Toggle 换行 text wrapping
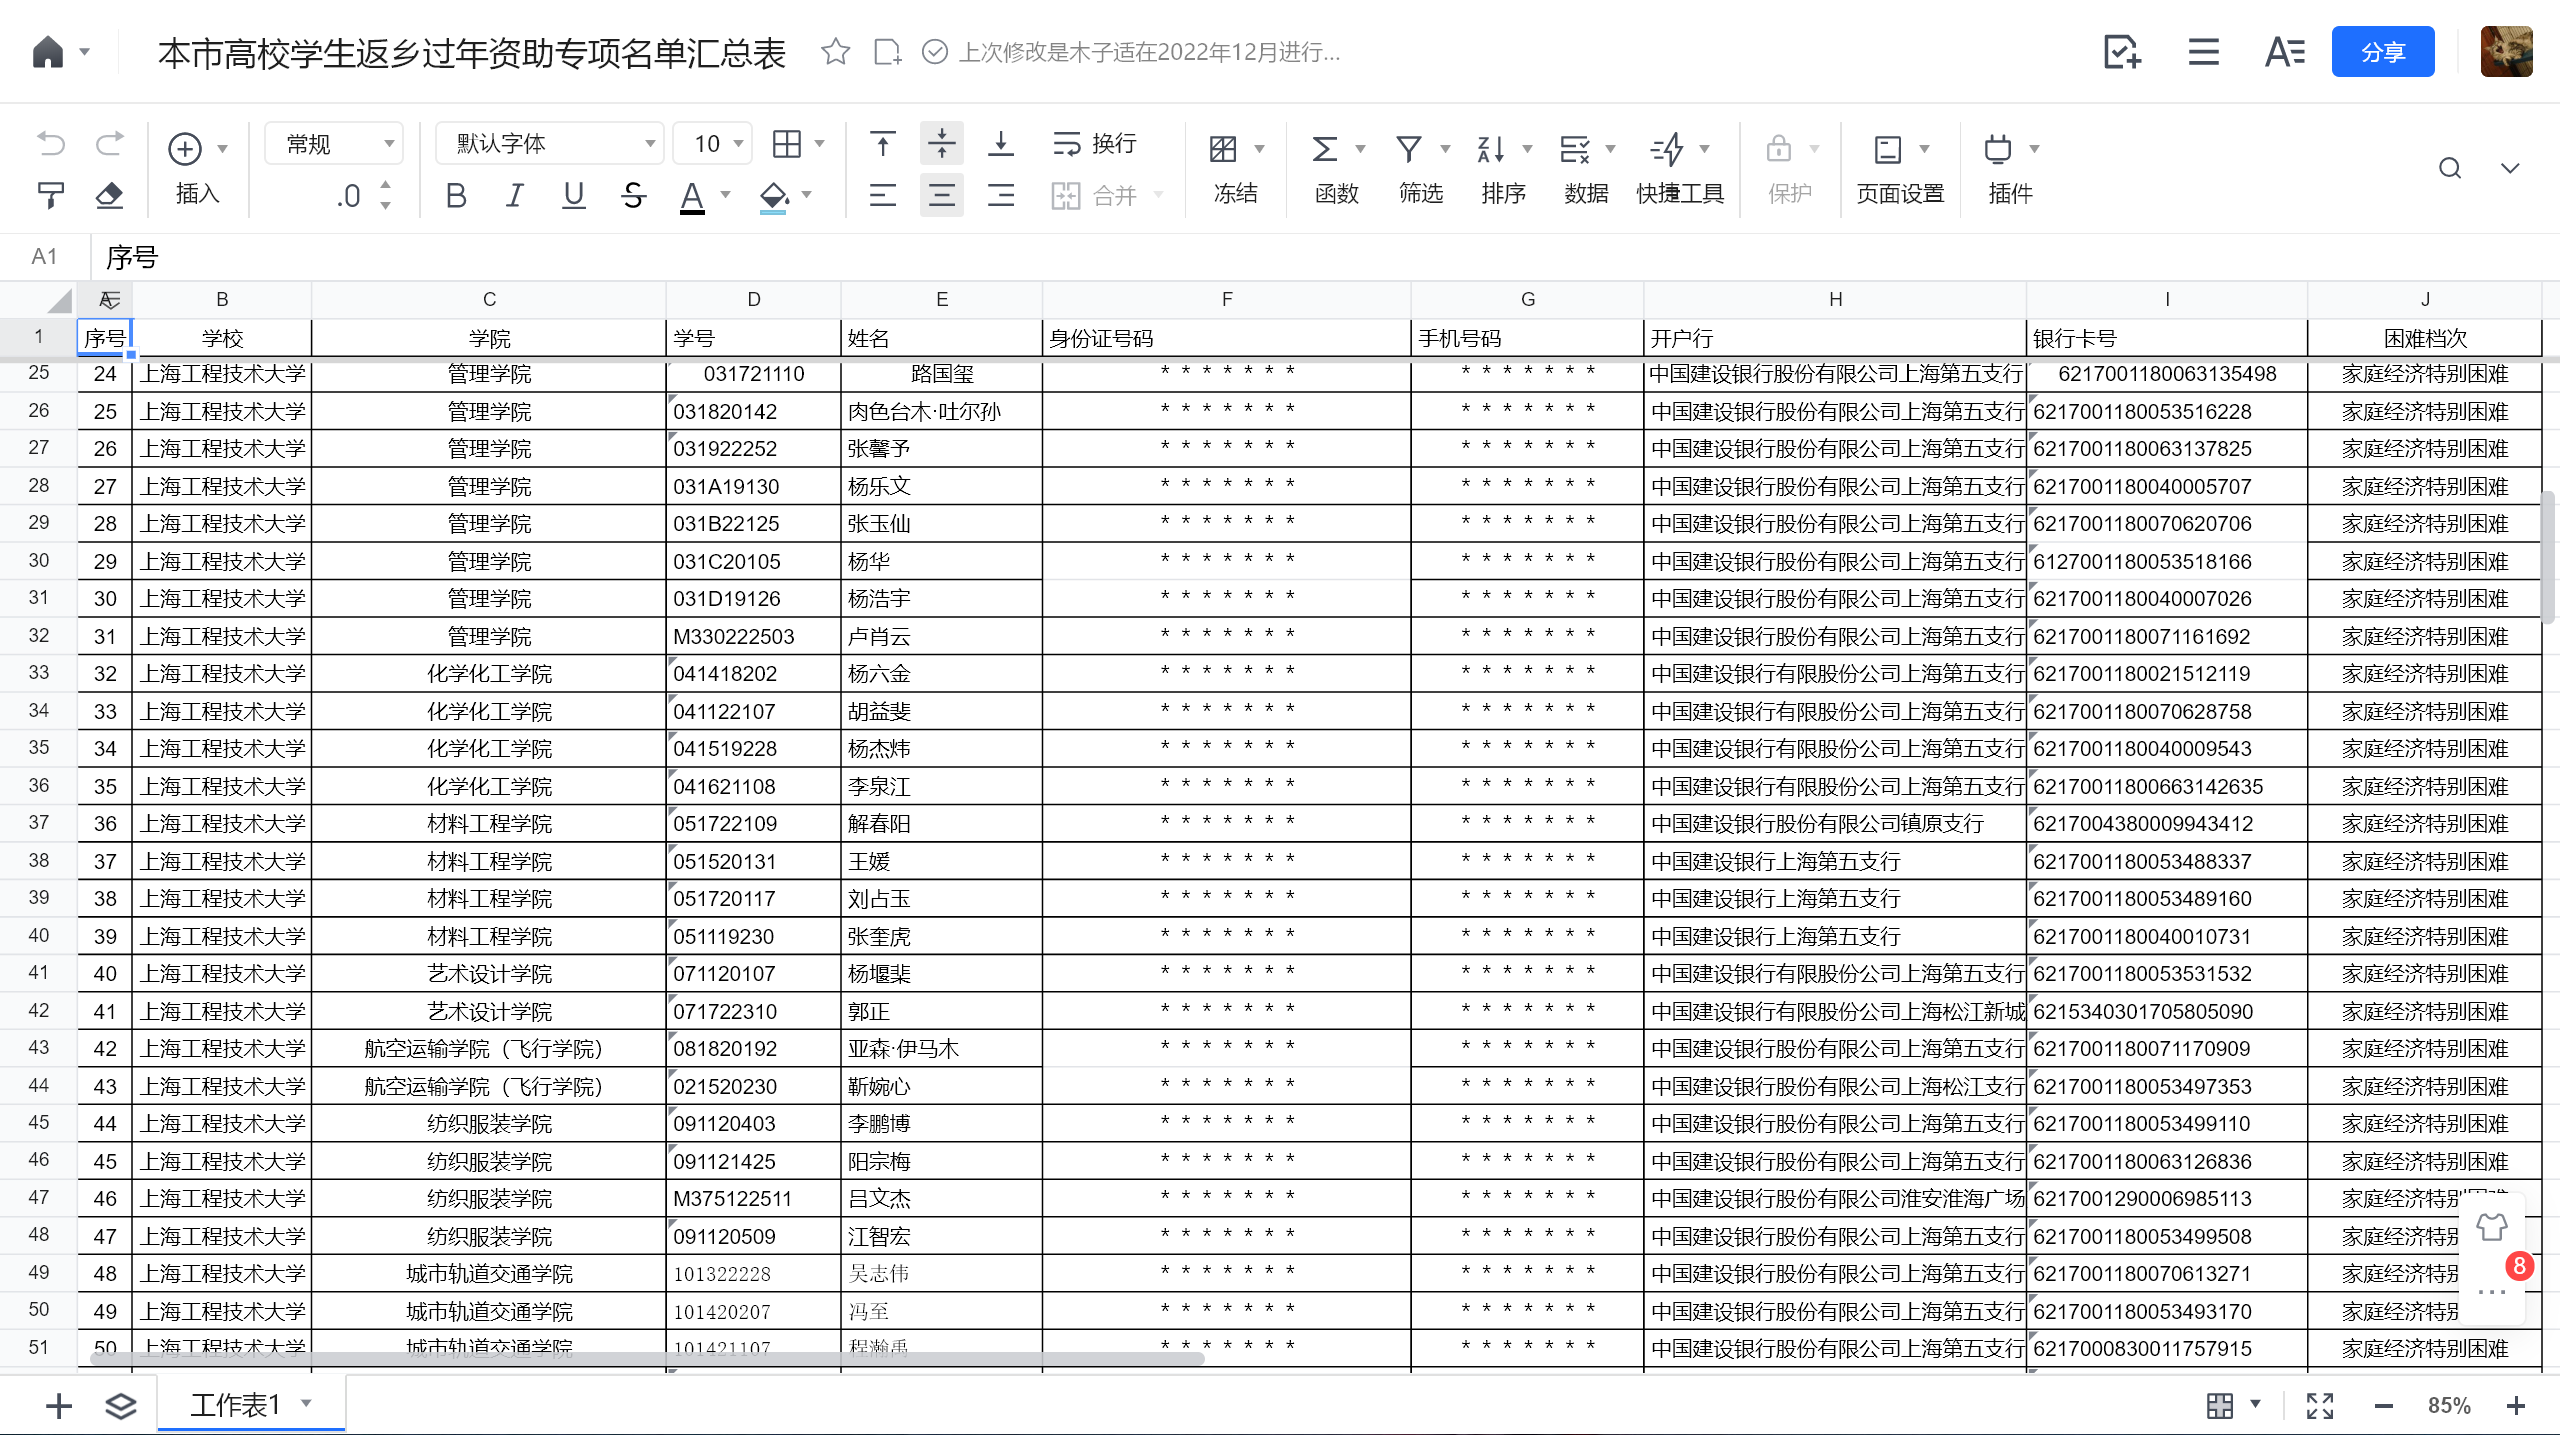Screen dimensions: 2560x1435 [1094, 144]
